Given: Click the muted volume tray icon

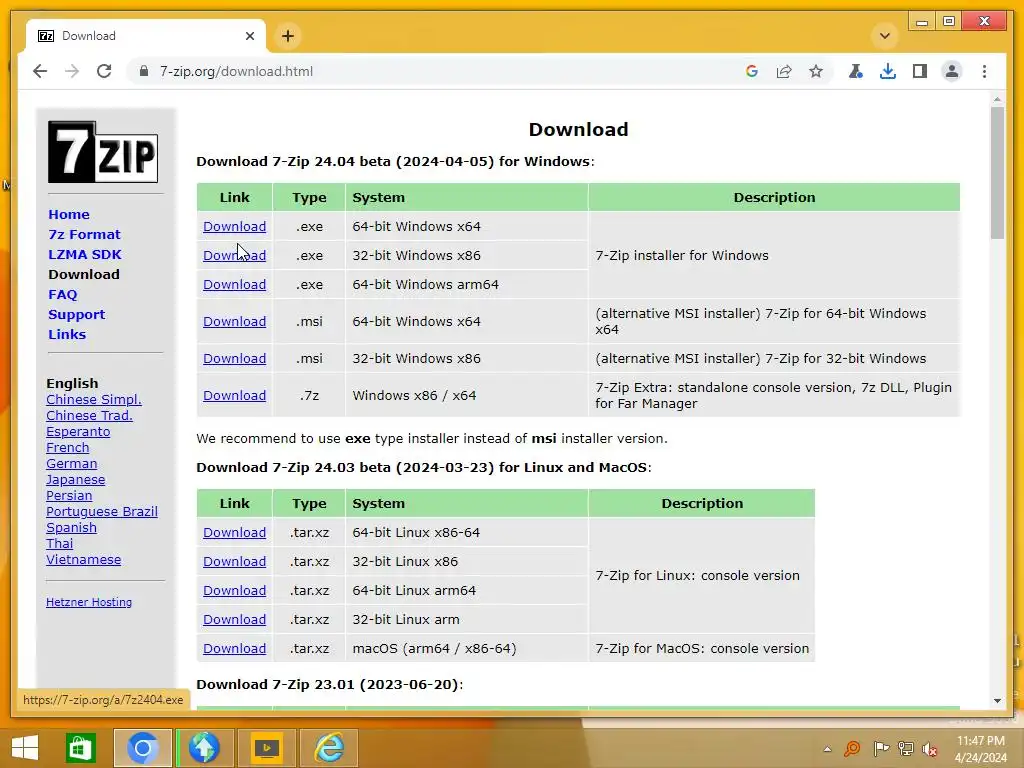Looking at the screenshot, I should 930,748.
